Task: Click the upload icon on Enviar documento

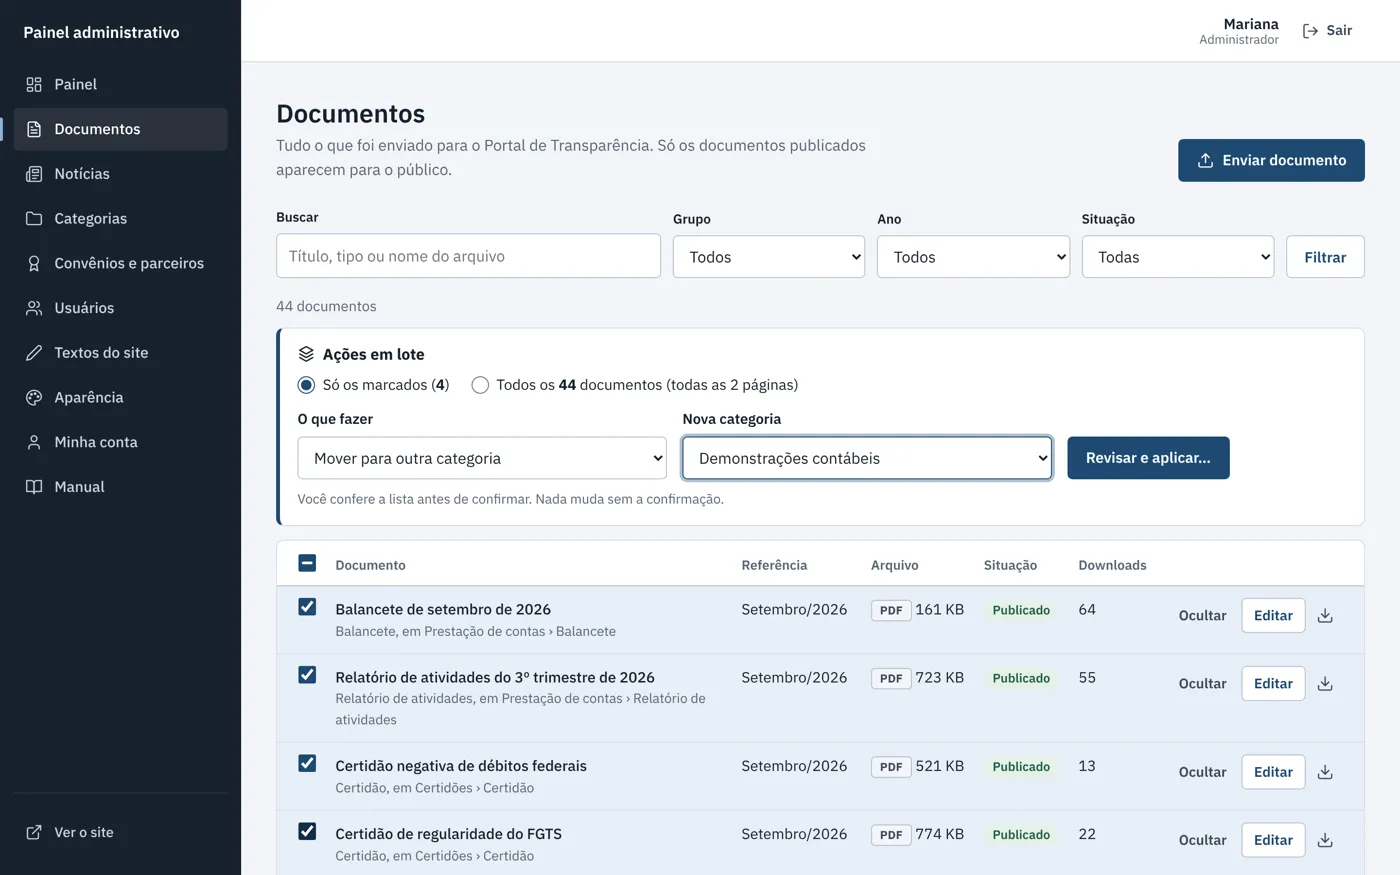Action: [1205, 160]
